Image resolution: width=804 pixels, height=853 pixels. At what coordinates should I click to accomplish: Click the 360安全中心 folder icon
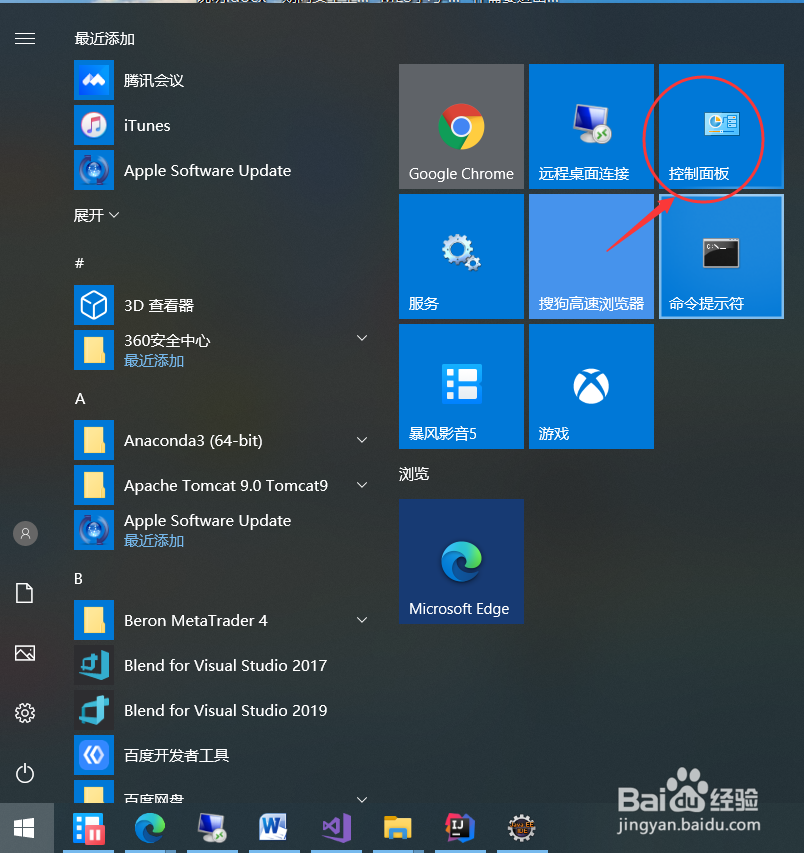click(94, 350)
